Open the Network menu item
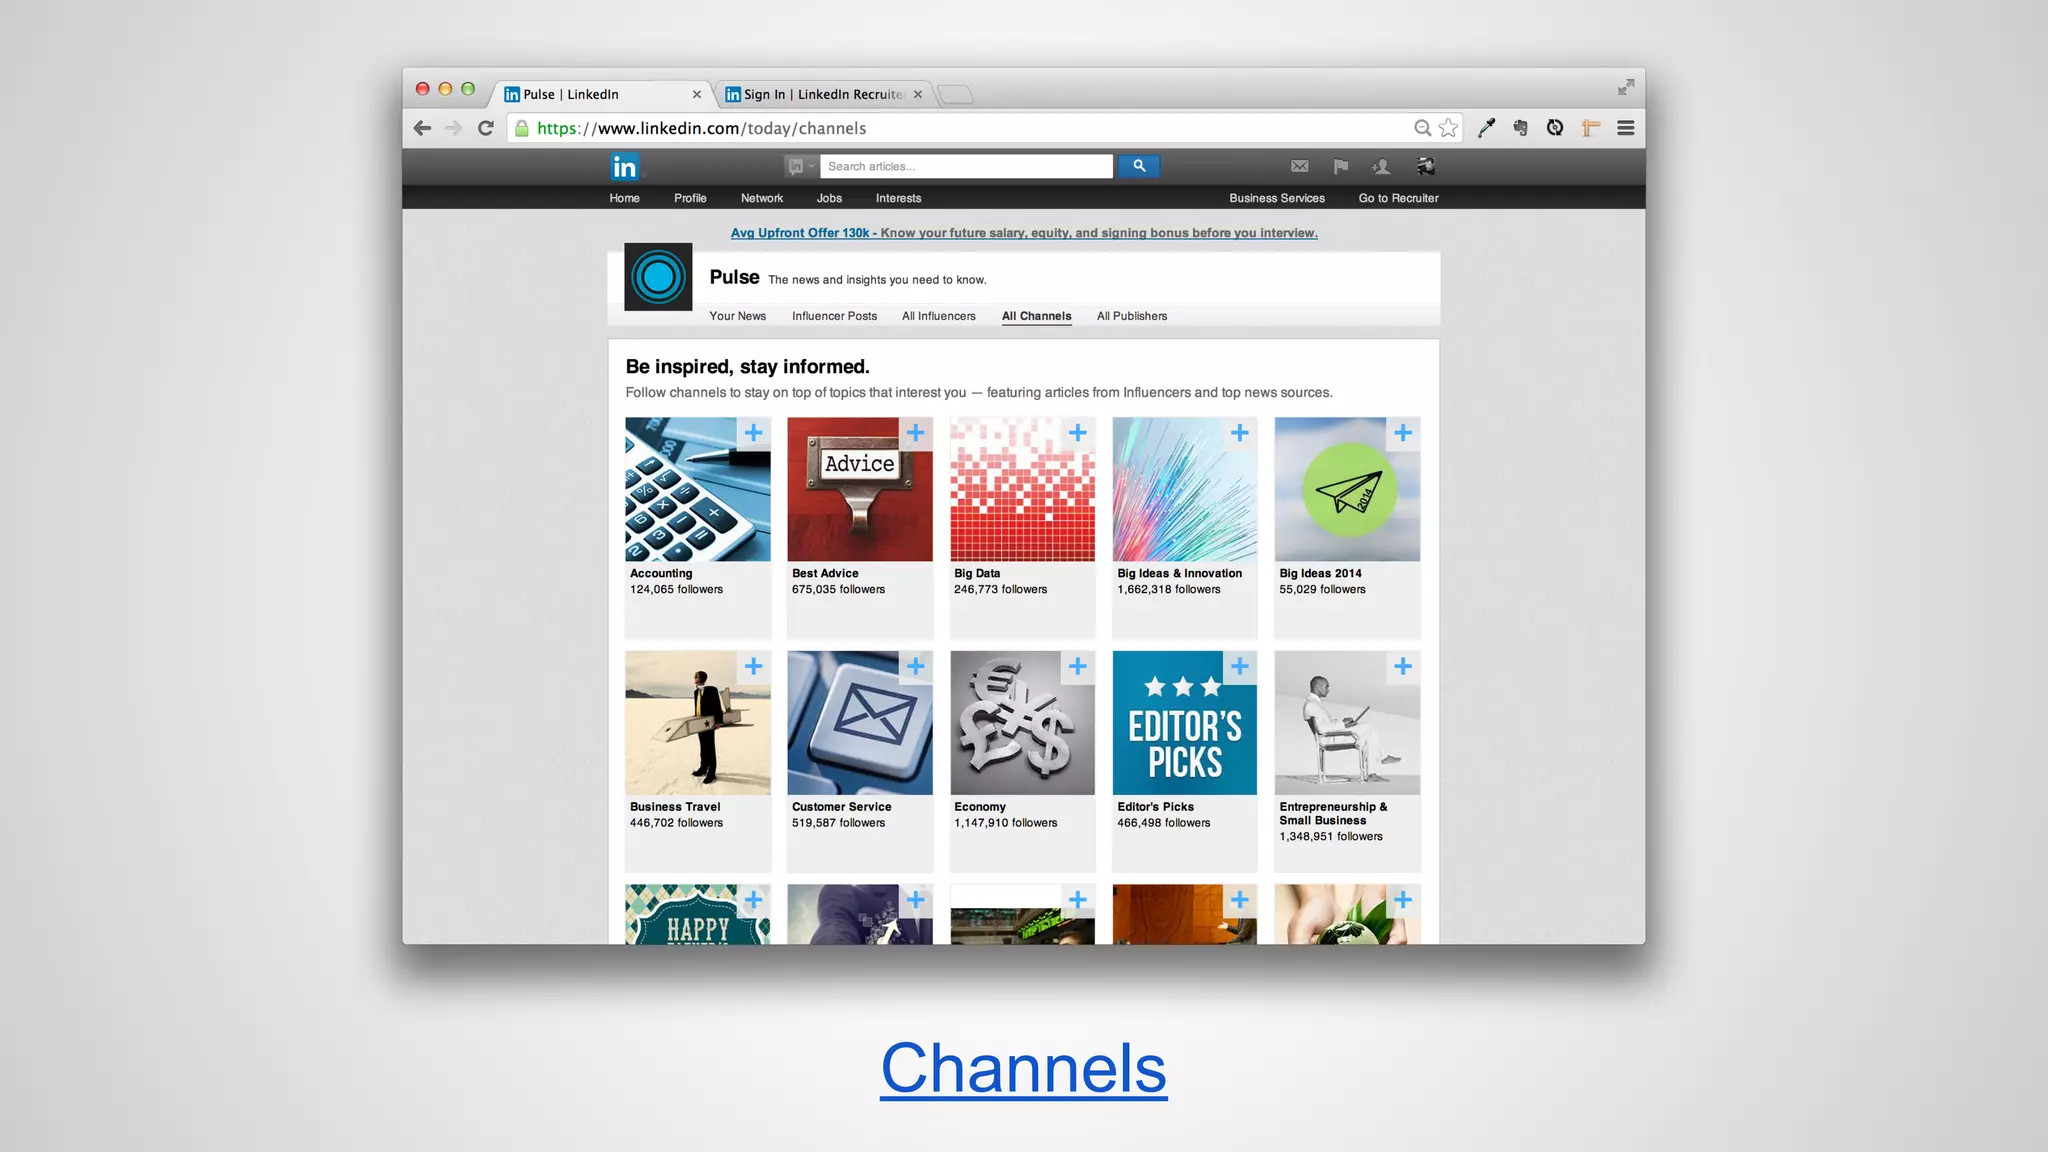The width and height of the screenshot is (2048, 1152). click(762, 198)
